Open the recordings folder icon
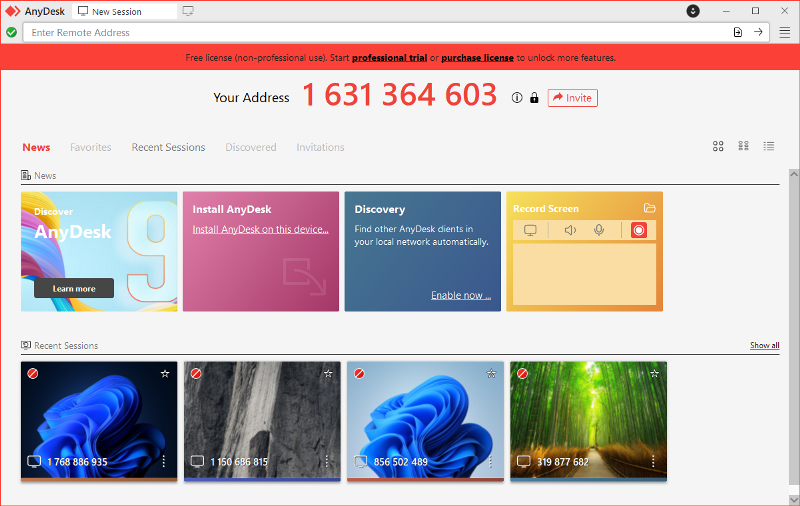The image size is (800, 506). point(650,208)
